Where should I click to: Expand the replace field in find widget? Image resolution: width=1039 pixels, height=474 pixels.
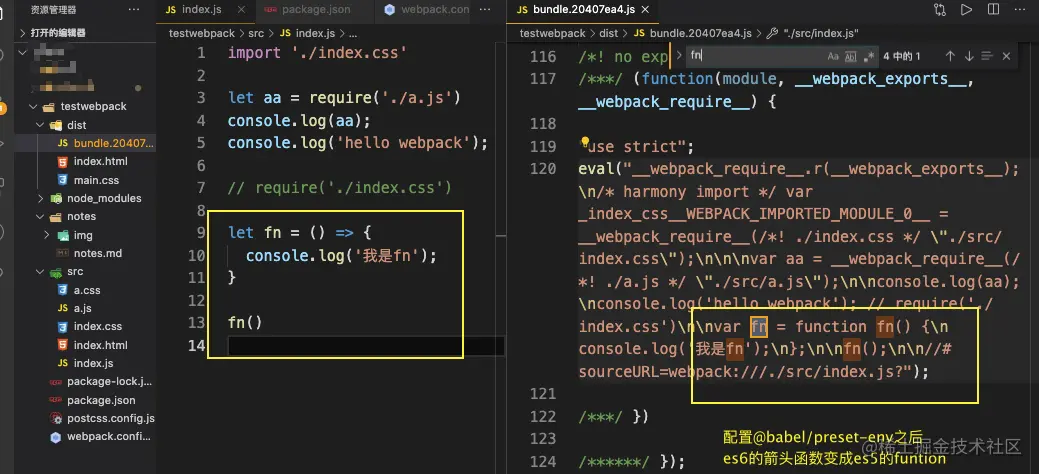pos(679,56)
